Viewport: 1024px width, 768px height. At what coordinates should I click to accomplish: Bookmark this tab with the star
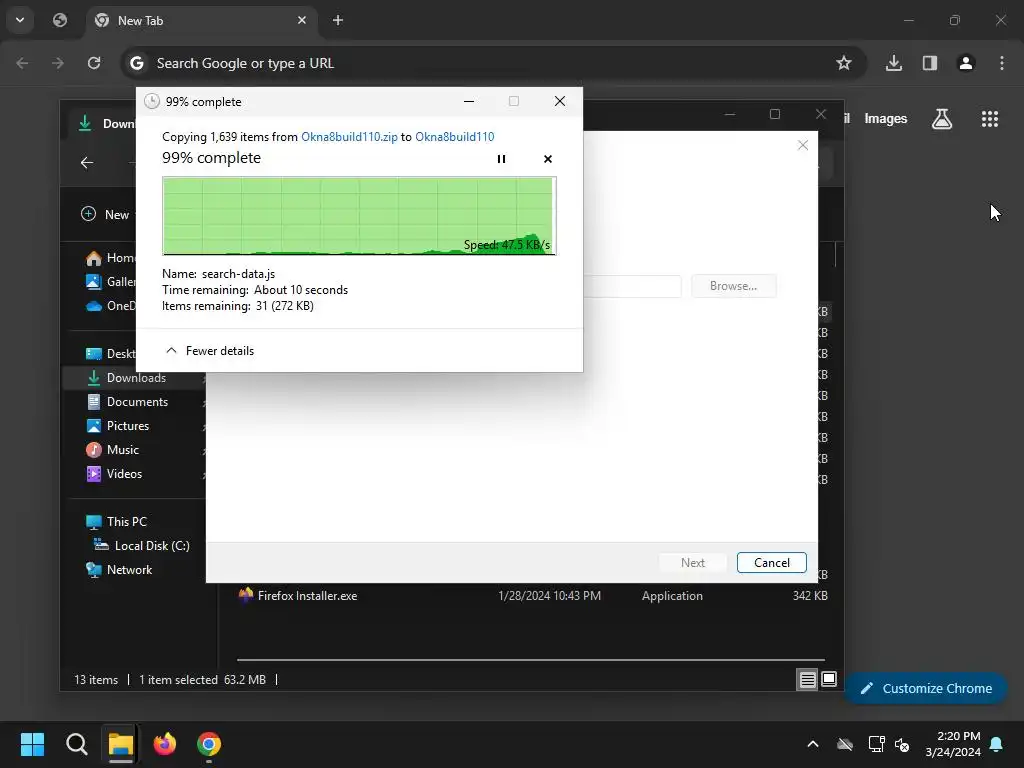point(844,63)
